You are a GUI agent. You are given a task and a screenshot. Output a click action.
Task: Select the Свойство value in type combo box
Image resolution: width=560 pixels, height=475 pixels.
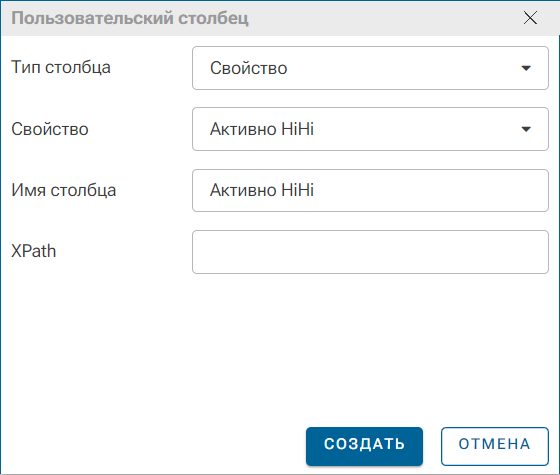click(x=249, y=68)
